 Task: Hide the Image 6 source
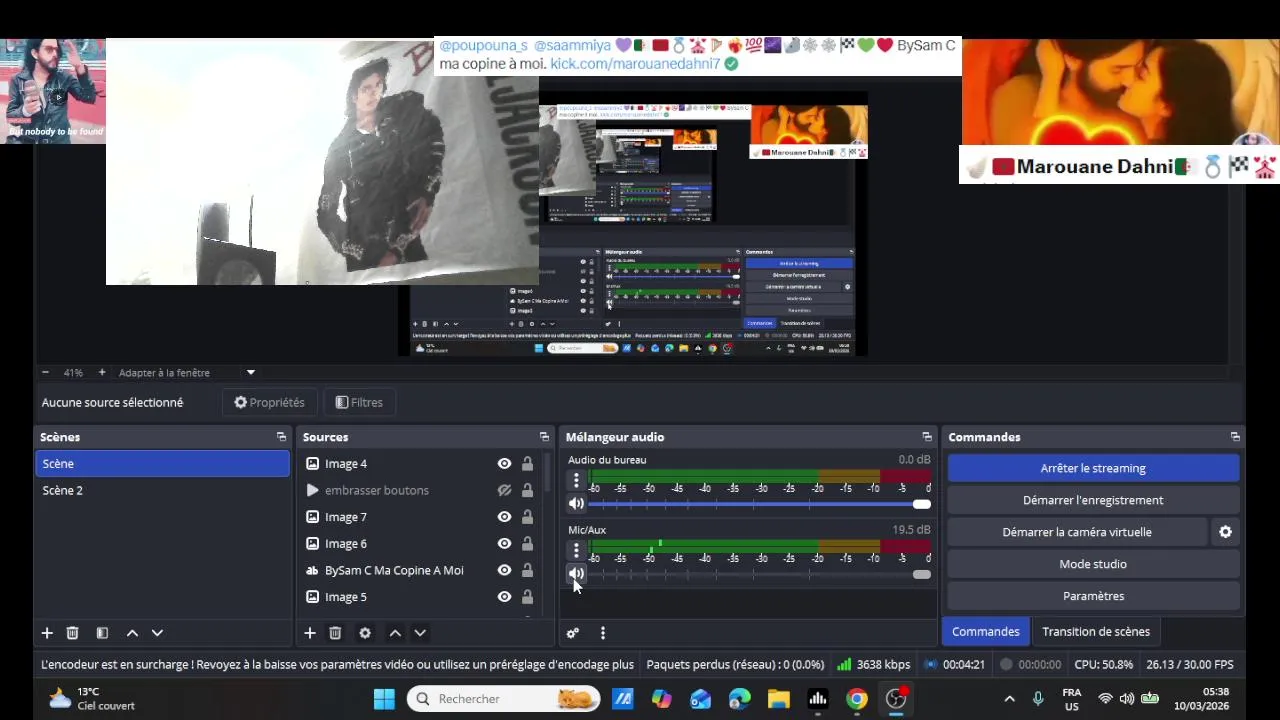[504, 544]
